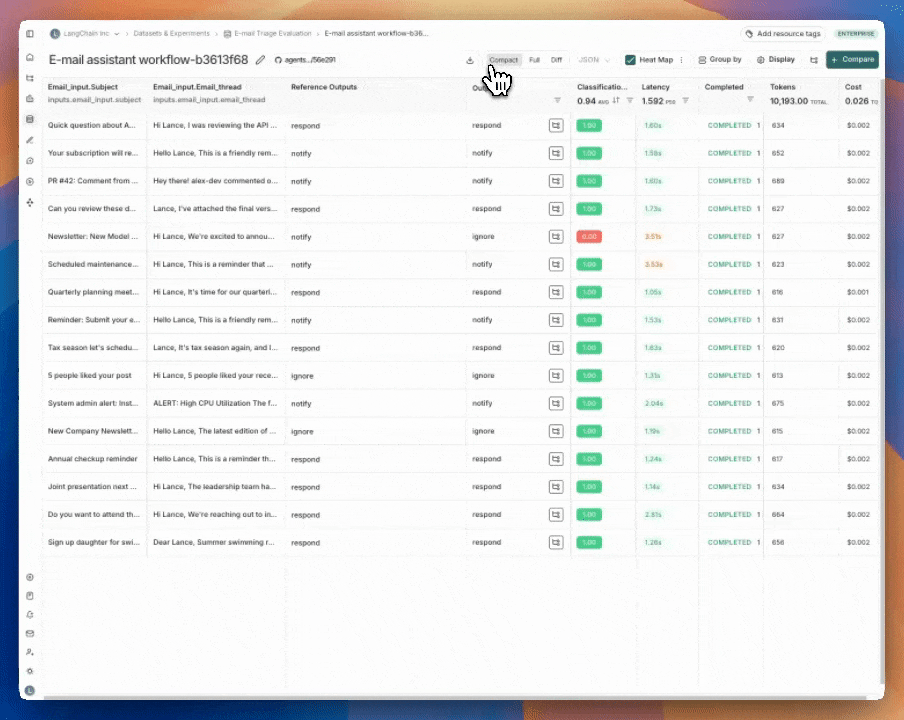This screenshot has height=720, width=904.
Task: Click 'Dear Lance, Summer swimming r...' cell
Action: tap(213, 542)
